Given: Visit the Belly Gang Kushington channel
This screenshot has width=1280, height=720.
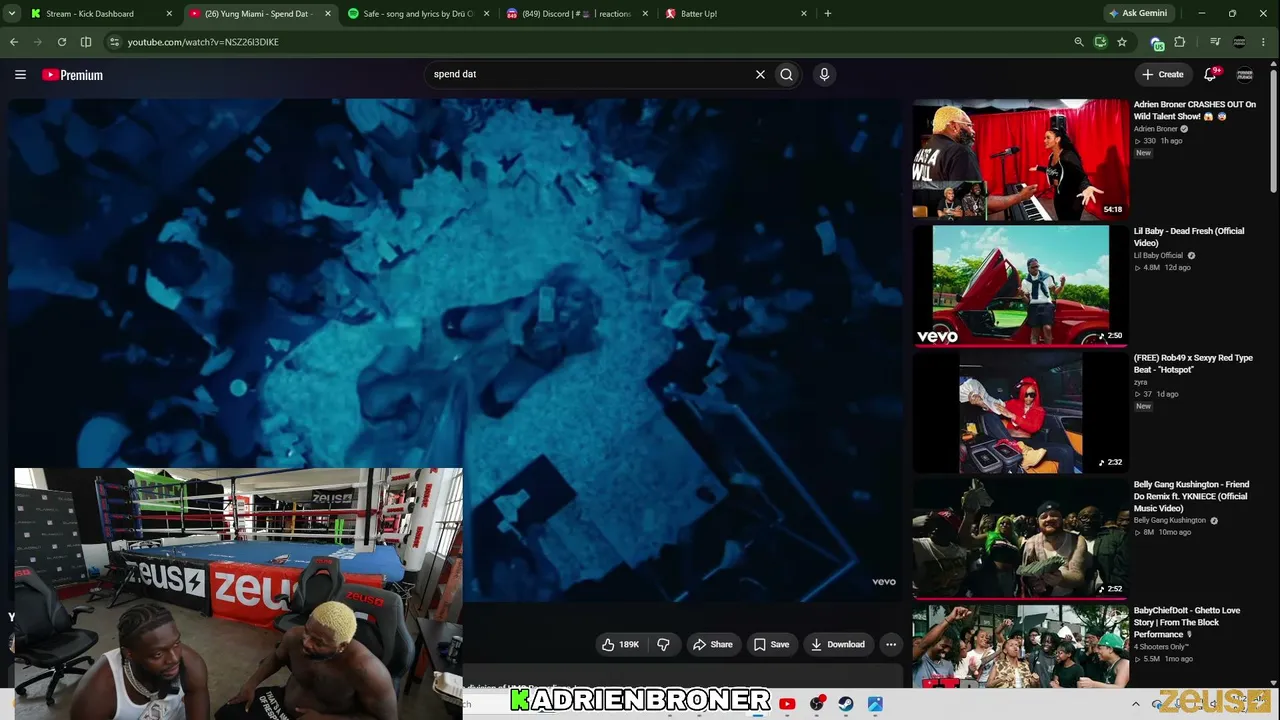Looking at the screenshot, I should pyautogui.click(x=1170, y=521).
